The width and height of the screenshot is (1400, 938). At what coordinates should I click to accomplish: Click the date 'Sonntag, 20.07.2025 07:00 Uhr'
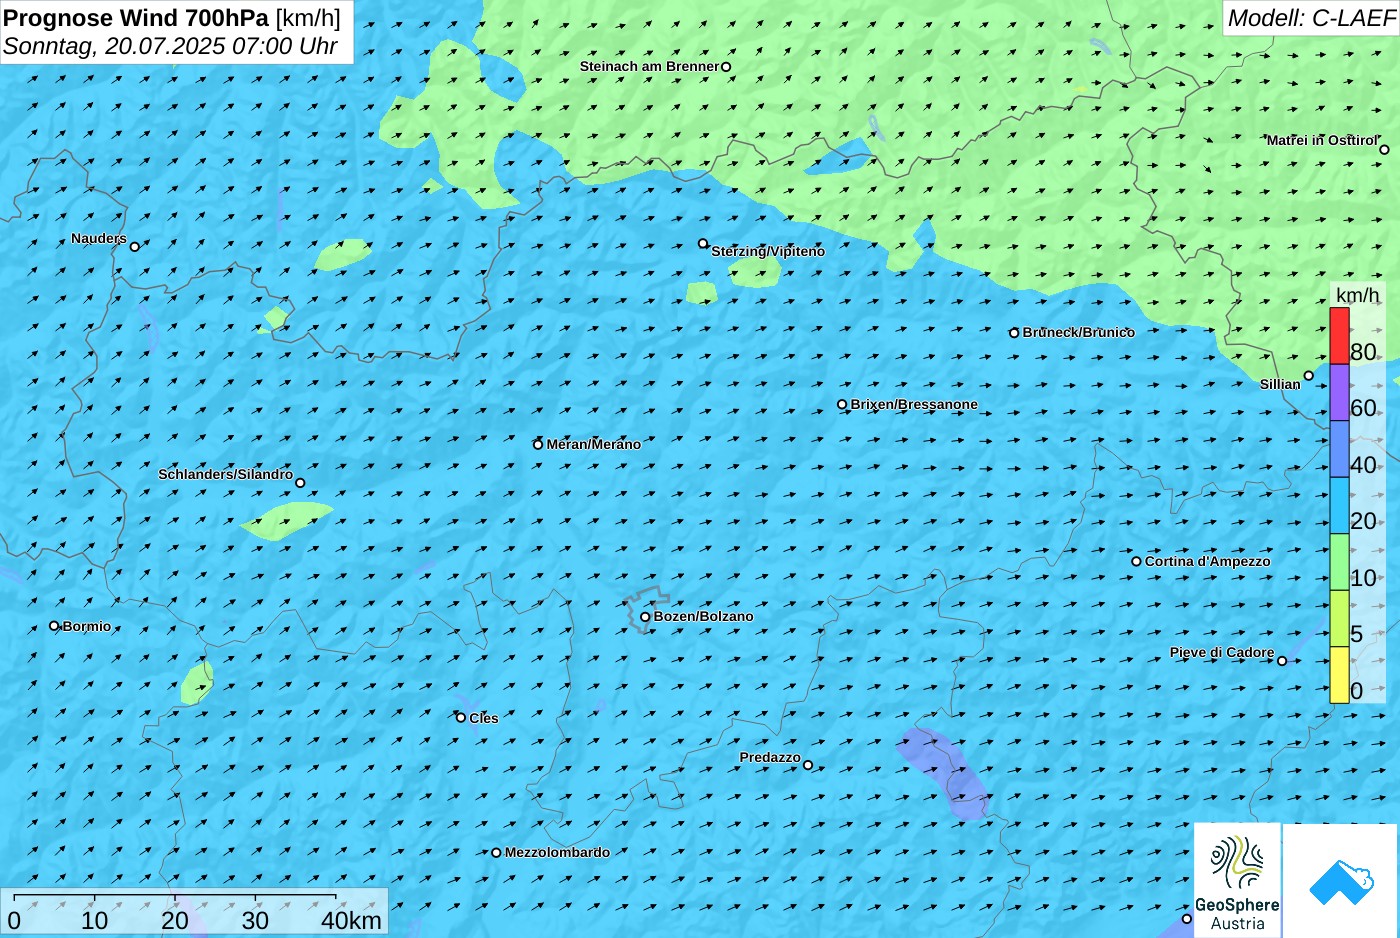pyautogui.click(x=170, y=46)
